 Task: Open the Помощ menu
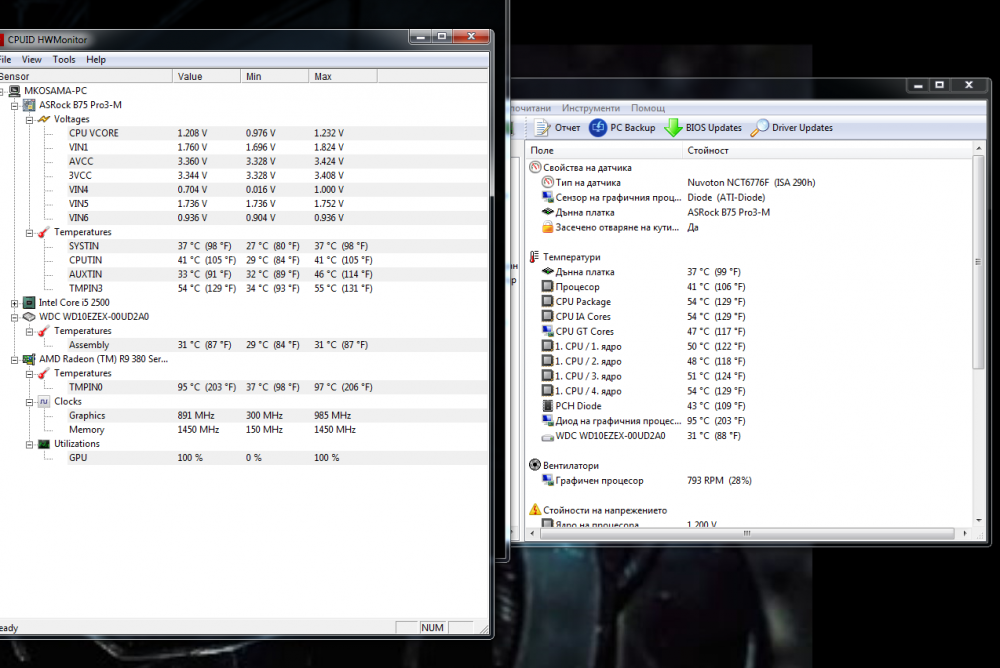[648, 108]
